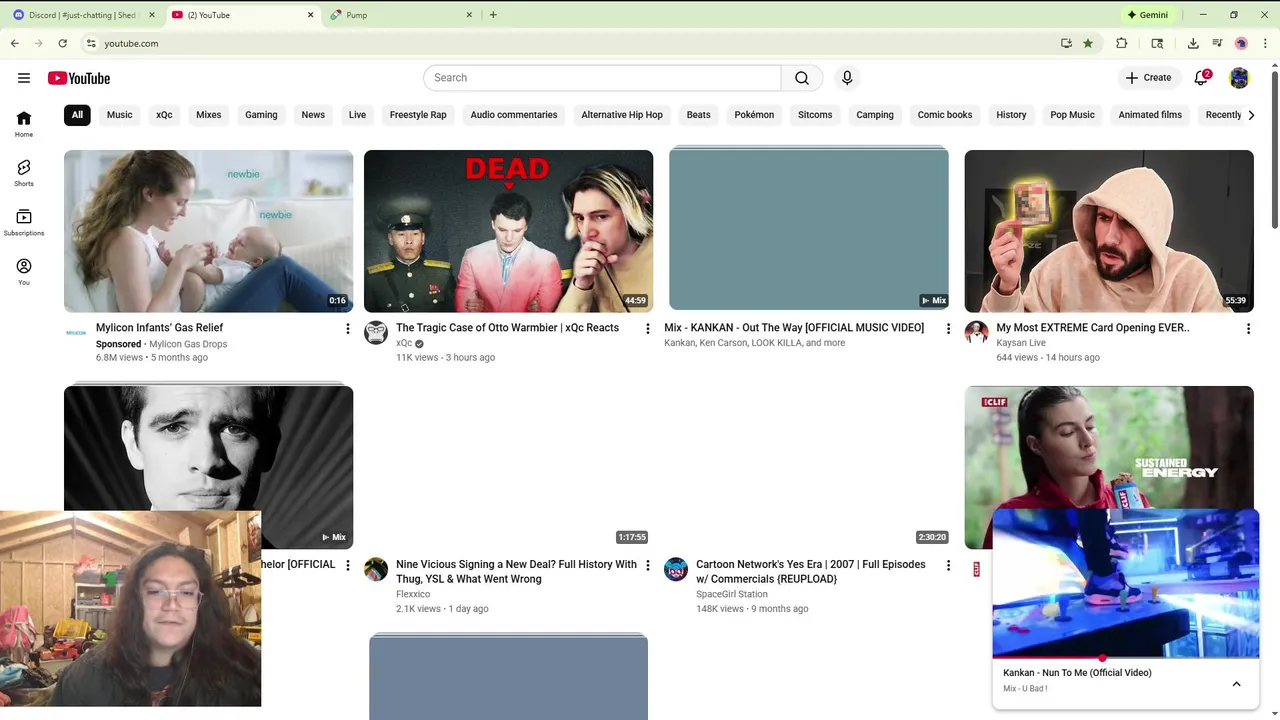Screen dimensions: 1280x720
Task: Close the YouTube browser tab
Action: (310, 15)
